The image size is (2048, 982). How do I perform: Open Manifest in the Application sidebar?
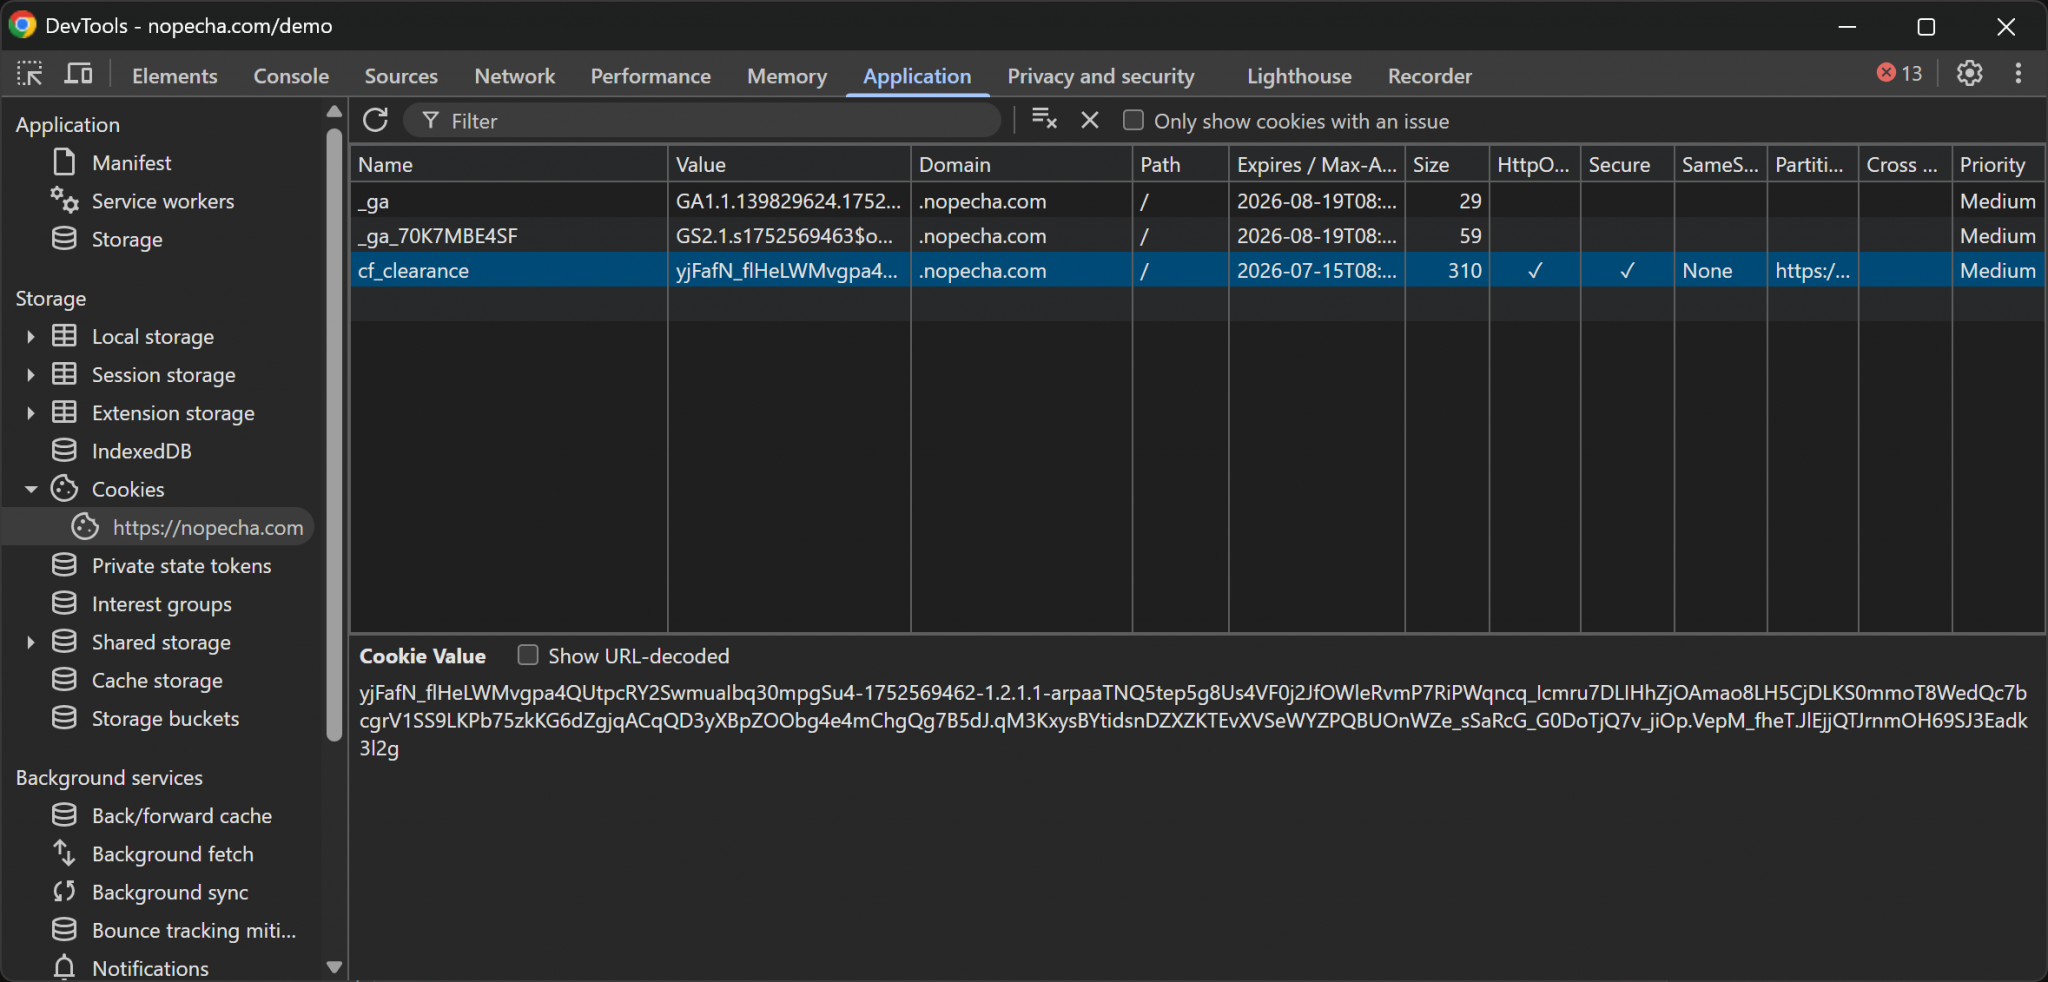(x=131, y=163)
